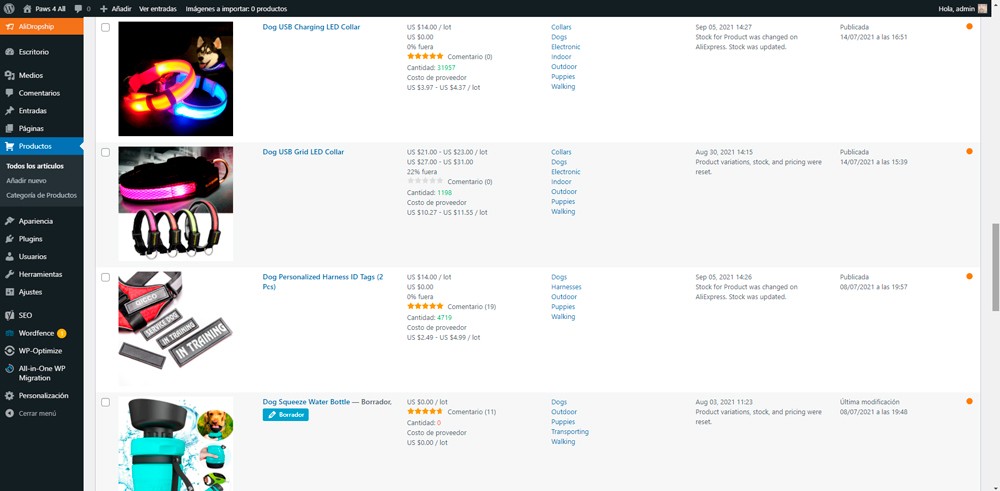This screenshot has height=491, width=1000.
Task: Click Comentario (19) text
Action: pos(471,307)
